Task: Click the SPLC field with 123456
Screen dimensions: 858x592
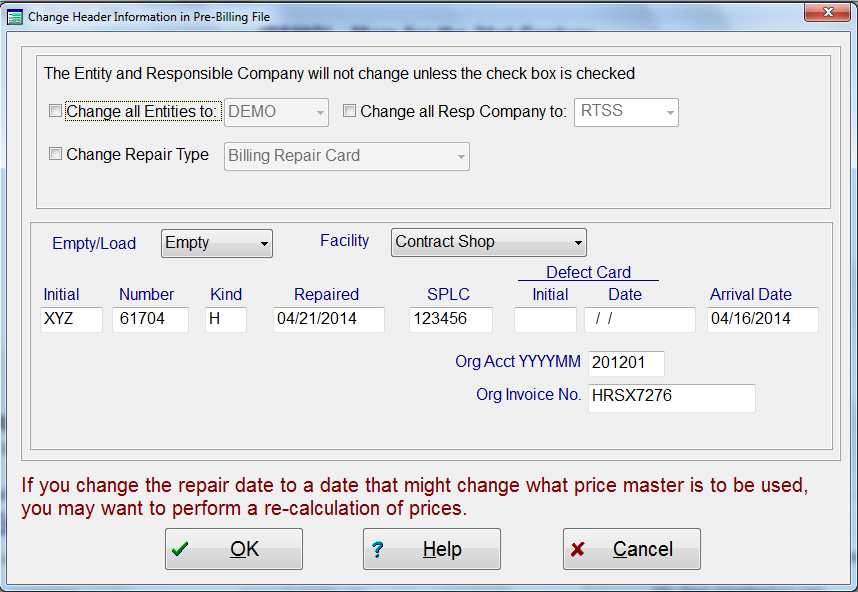Action: pos(450,320)
